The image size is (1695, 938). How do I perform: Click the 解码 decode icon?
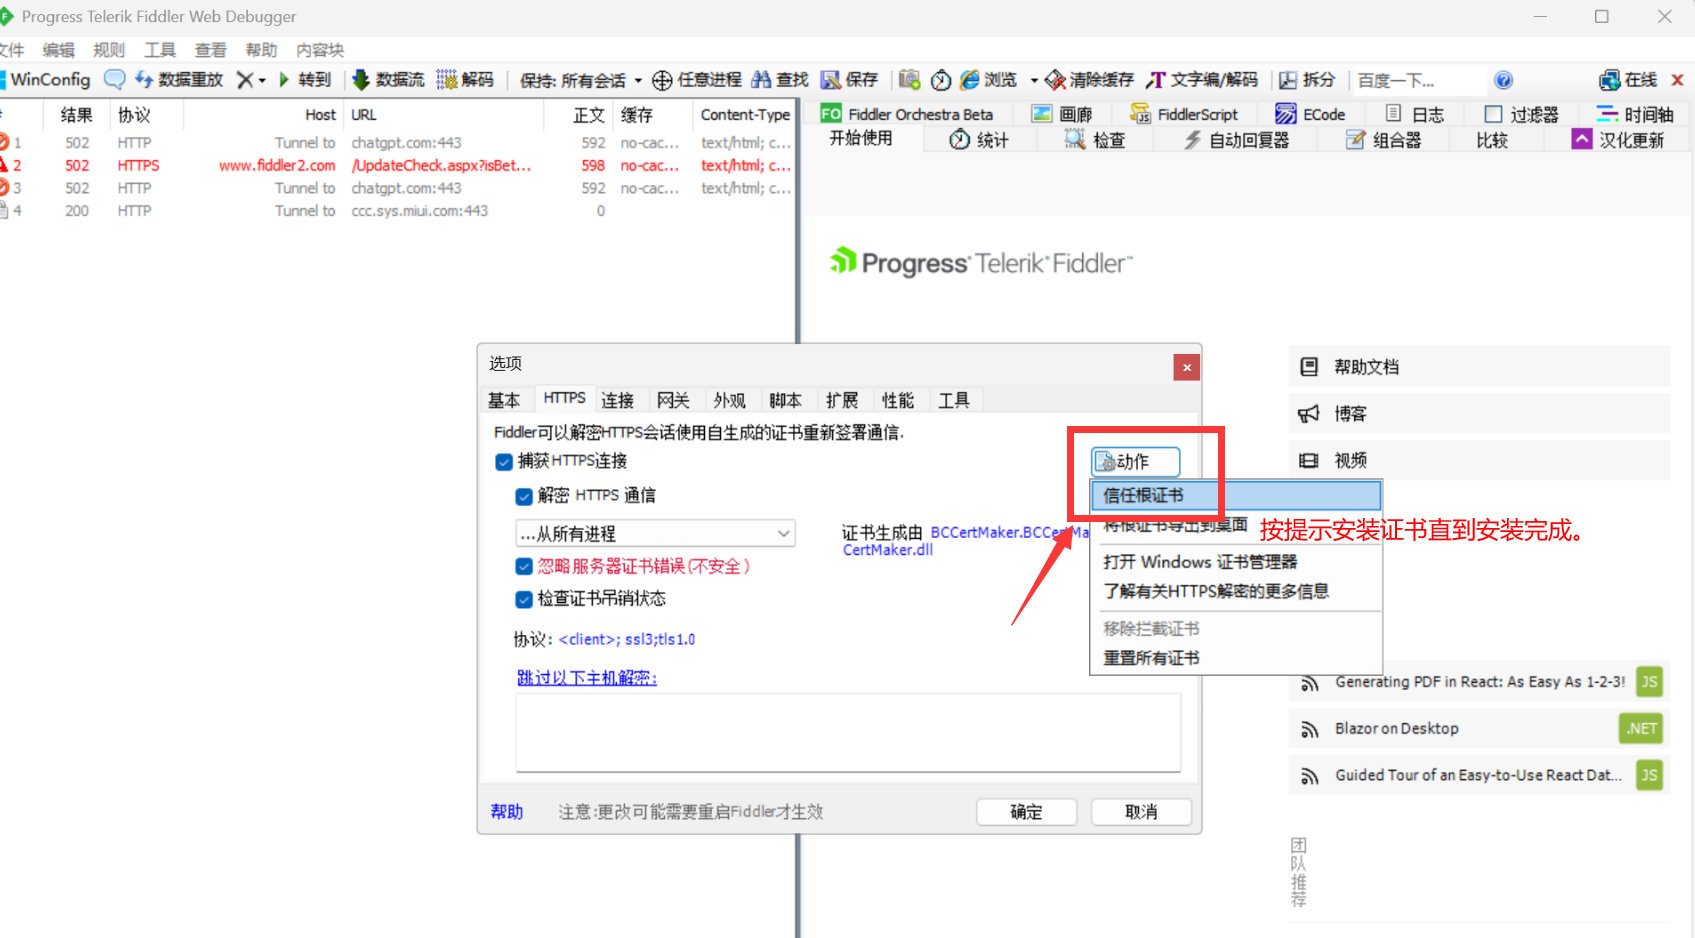coord(447,79)
